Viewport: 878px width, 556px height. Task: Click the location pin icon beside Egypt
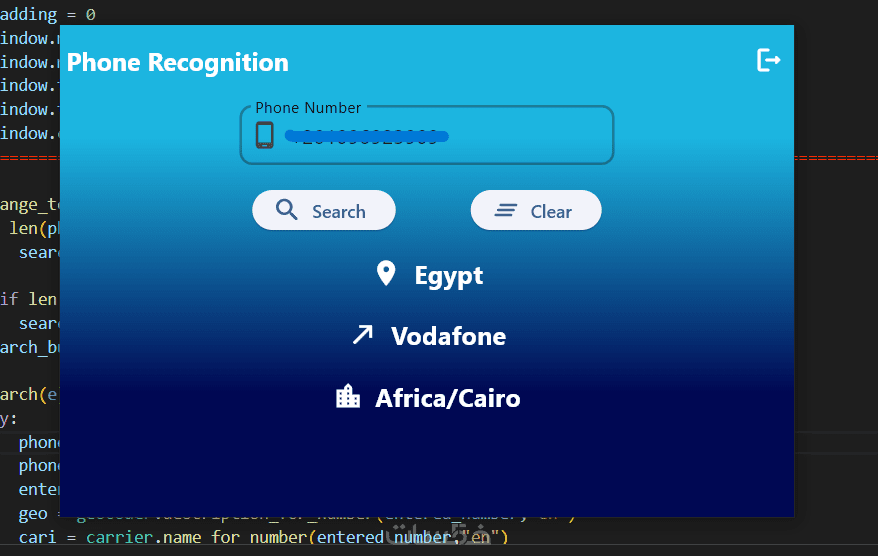(x=386, y=274)
